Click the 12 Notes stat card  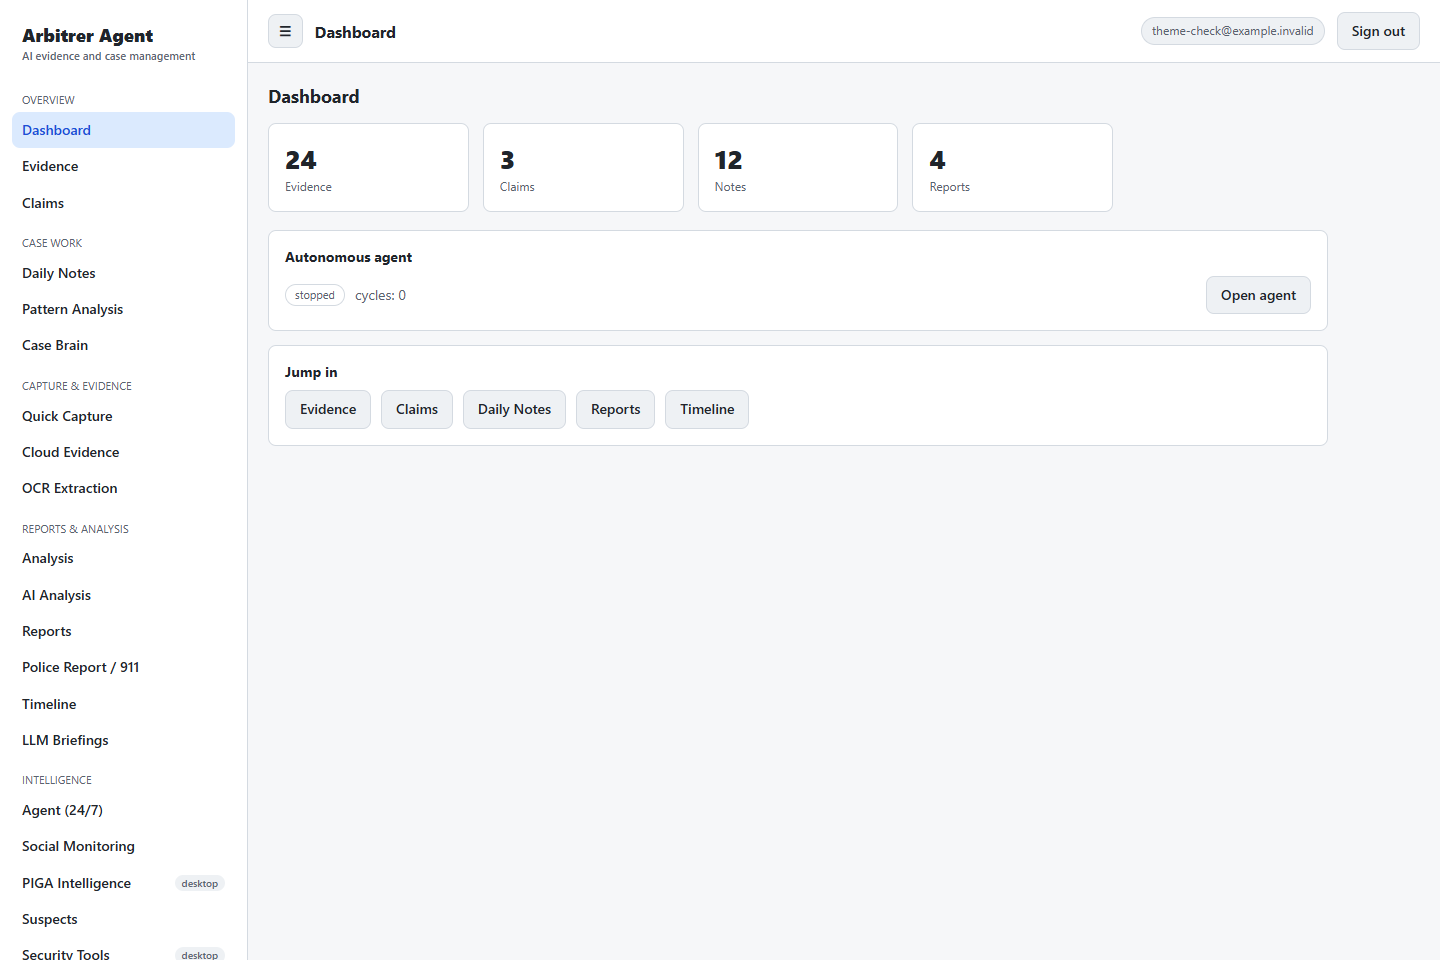coord(798,167)
